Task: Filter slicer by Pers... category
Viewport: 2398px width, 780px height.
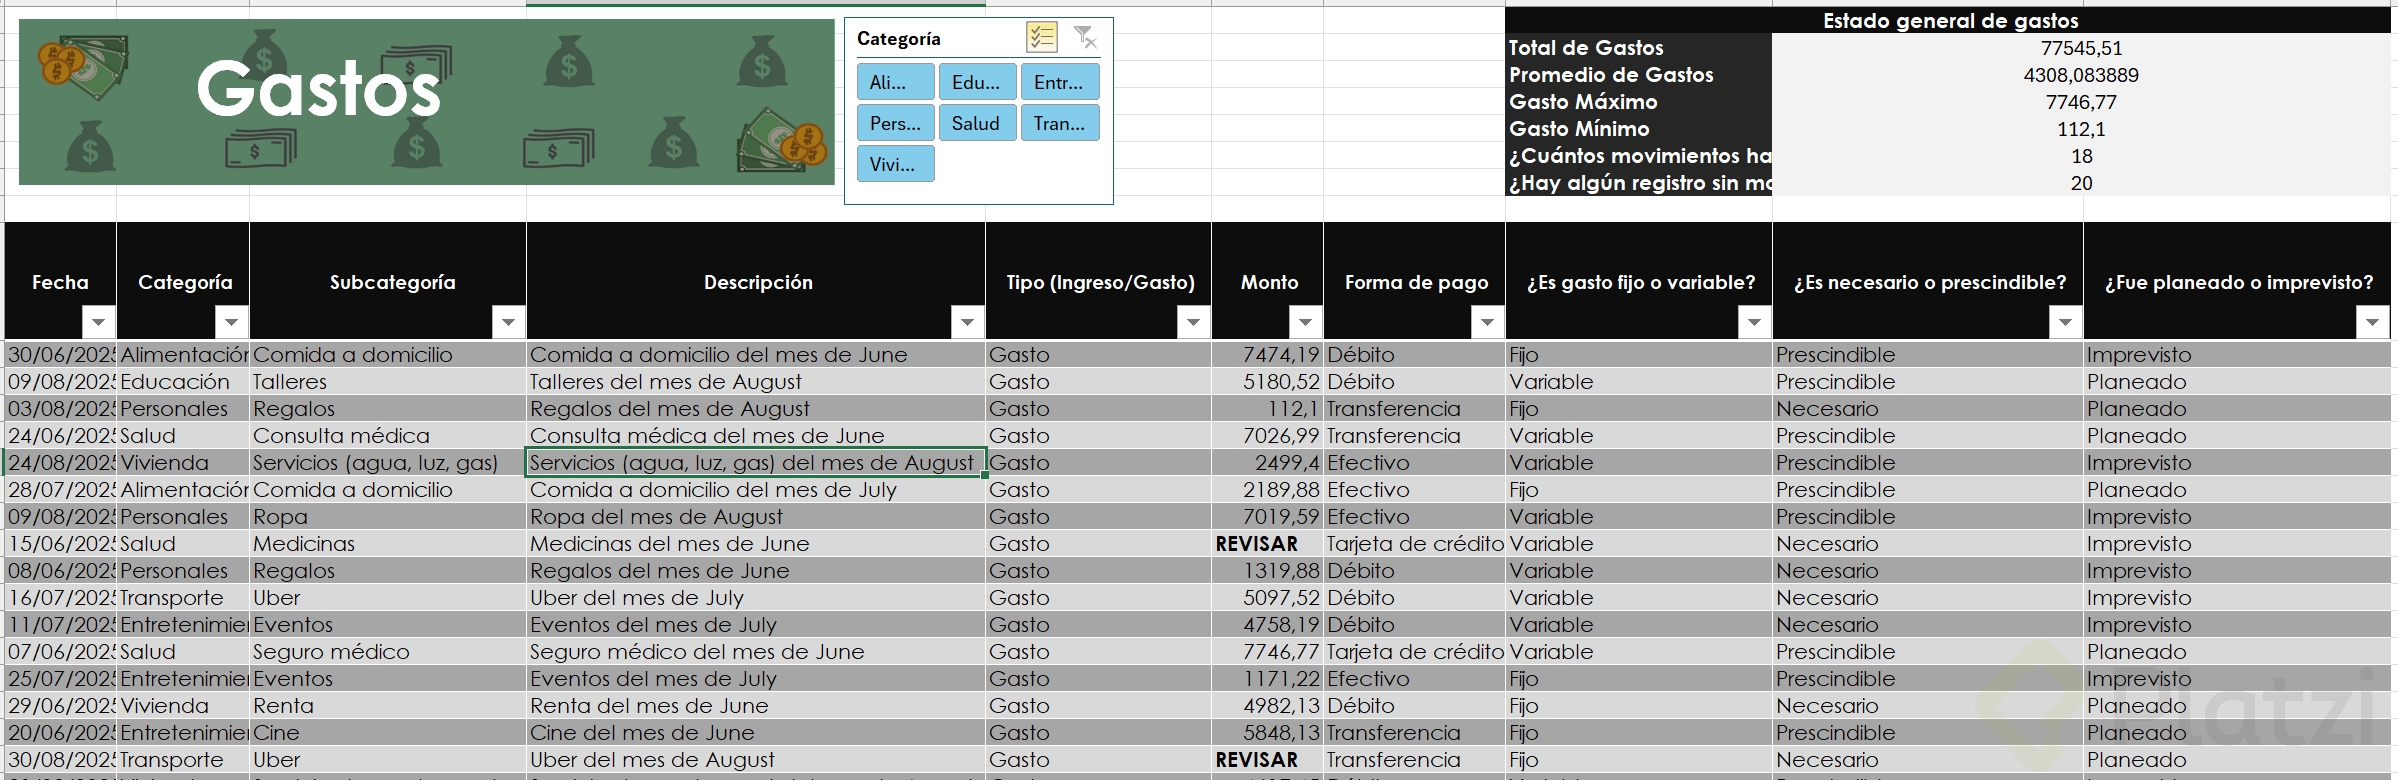Action: (896, 123)
